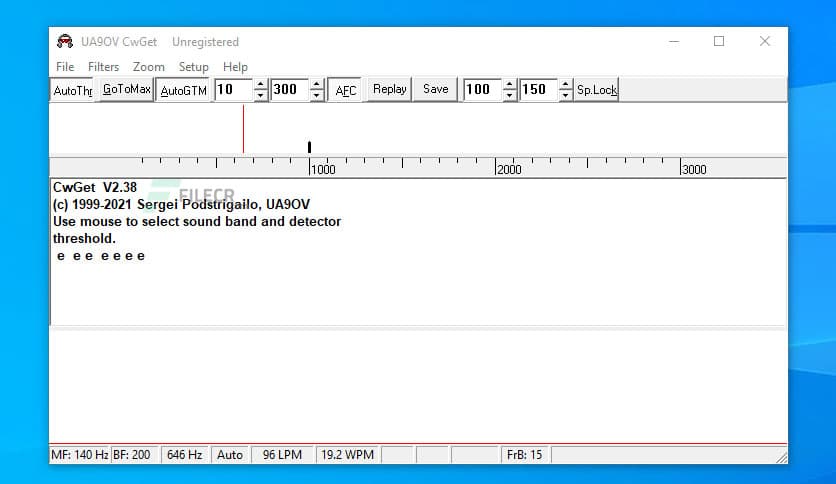Click the '646 Hz' status field
The height and width of the screenshot is (484, 836).
(x=184, y=455)
